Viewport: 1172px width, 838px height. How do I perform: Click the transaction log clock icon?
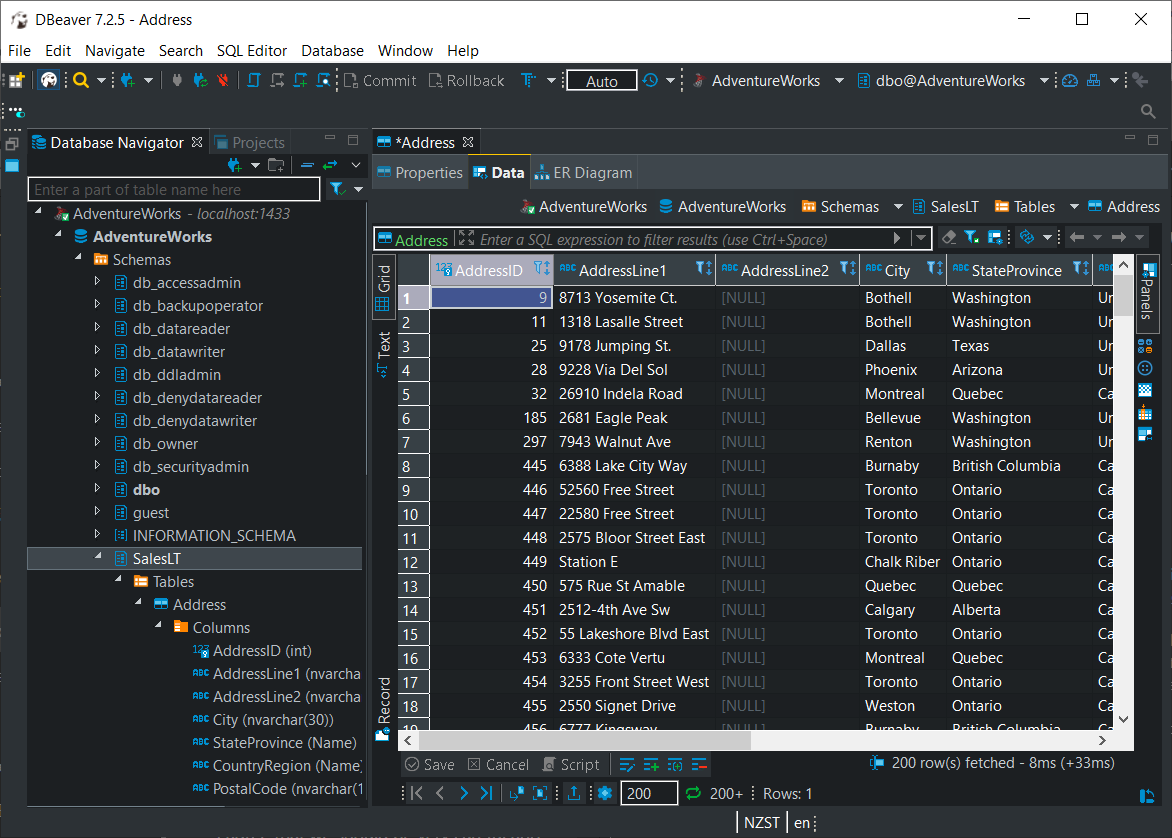click(x=650, y=81)
